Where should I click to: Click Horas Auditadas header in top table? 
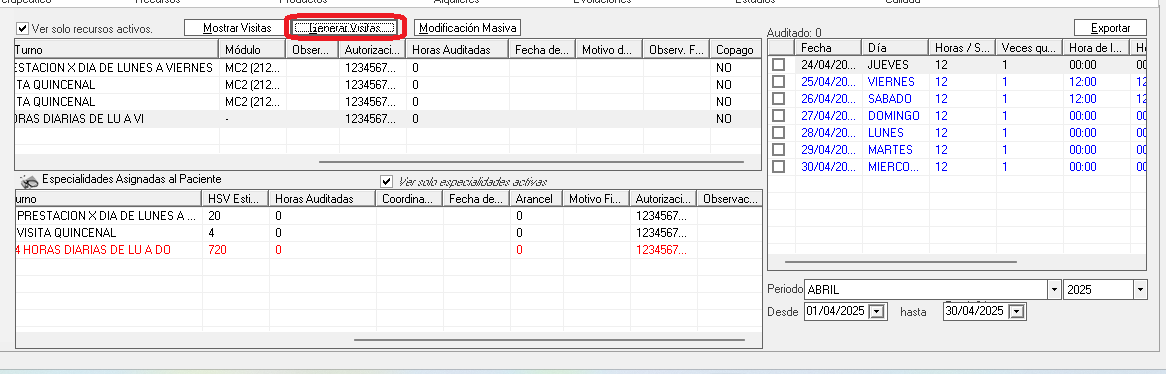[x=457, y=50]
